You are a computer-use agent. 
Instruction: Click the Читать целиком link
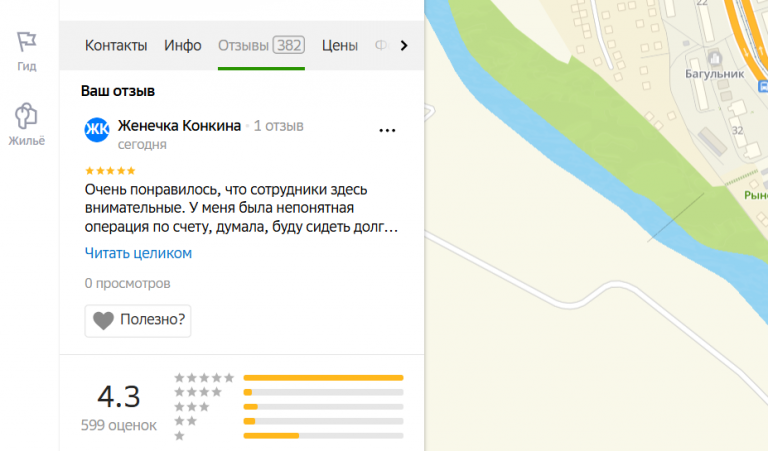tap(138, 253)
